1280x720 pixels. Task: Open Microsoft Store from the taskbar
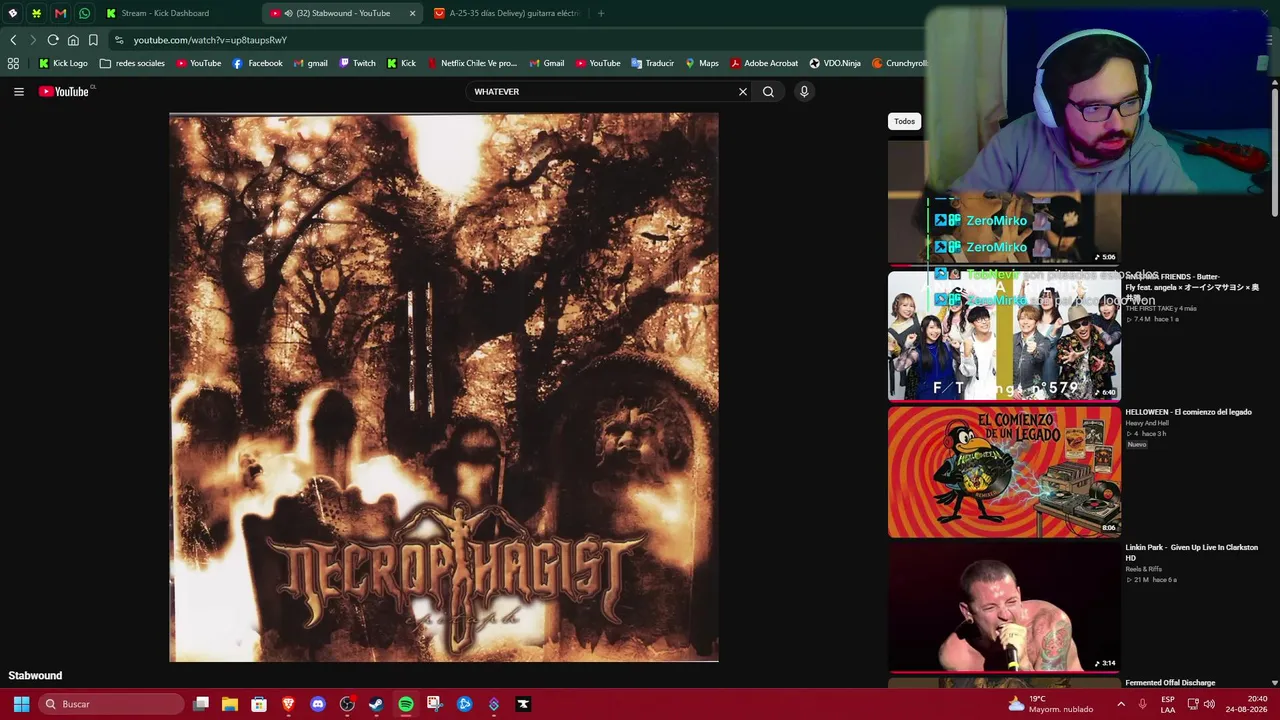point(259,704)
